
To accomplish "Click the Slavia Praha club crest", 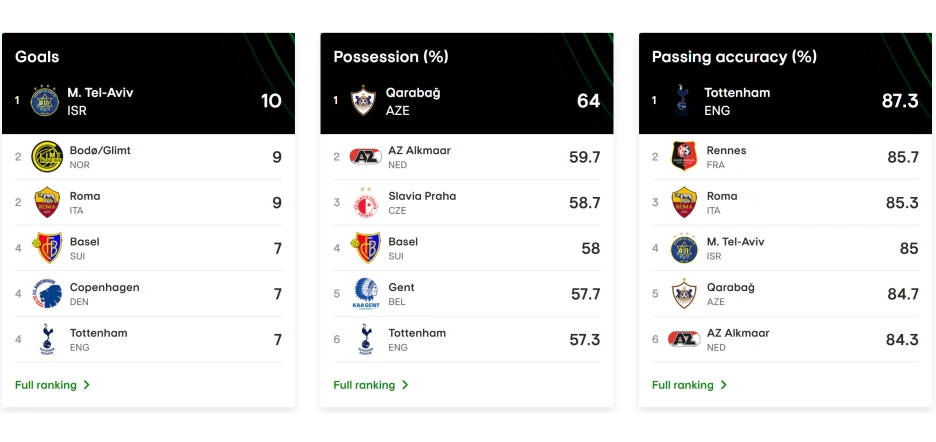I will coord(365,202).
